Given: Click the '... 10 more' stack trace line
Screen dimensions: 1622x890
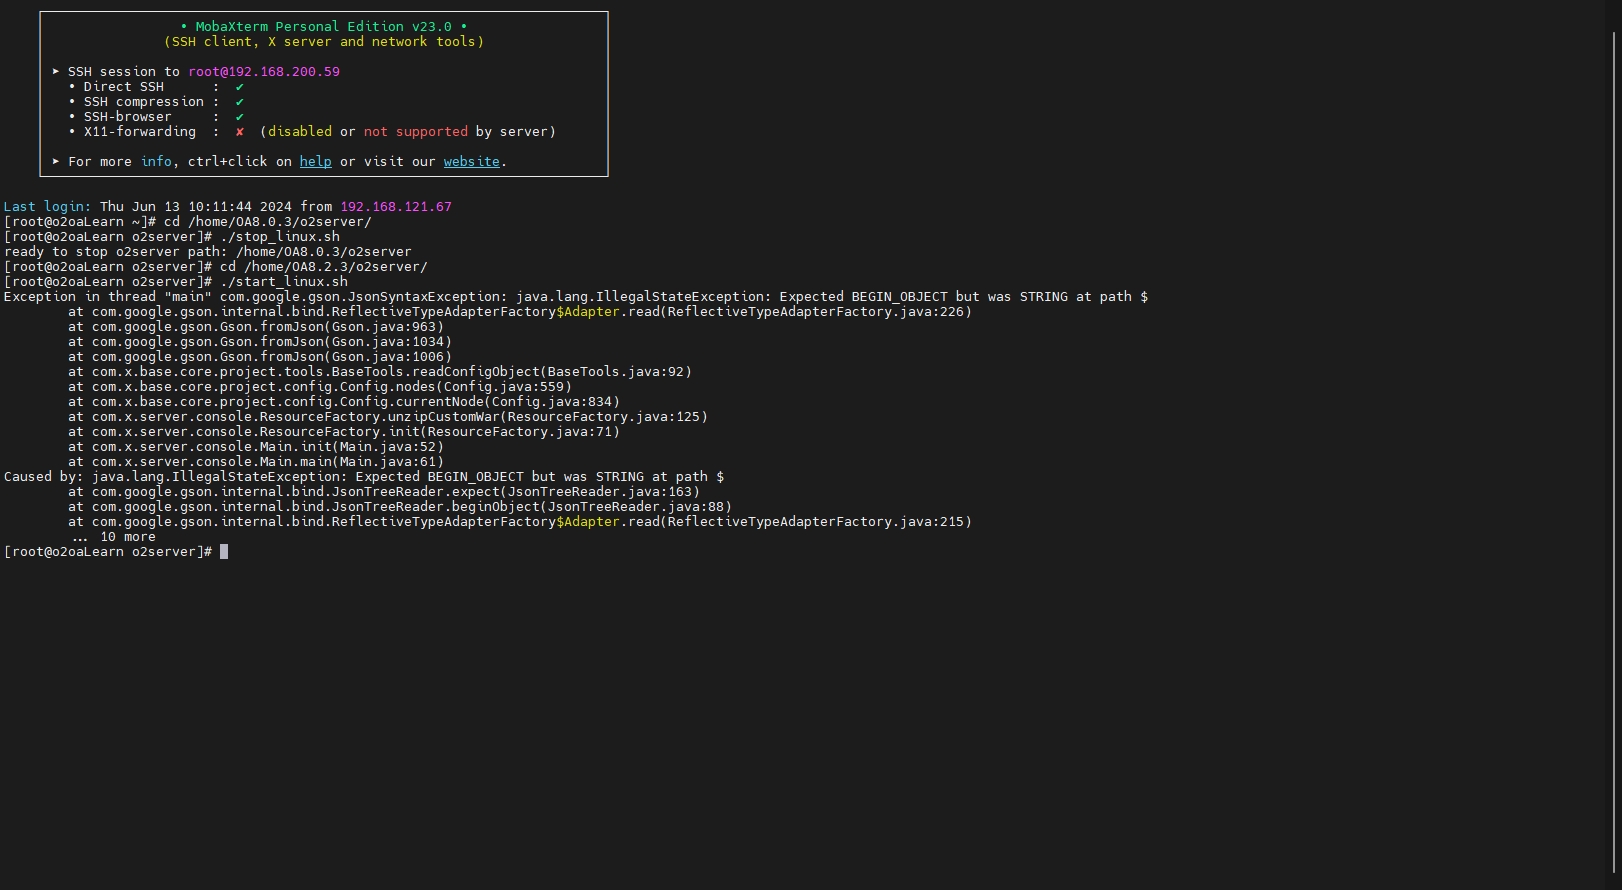Looking at the screenshot, I should 114,537.
